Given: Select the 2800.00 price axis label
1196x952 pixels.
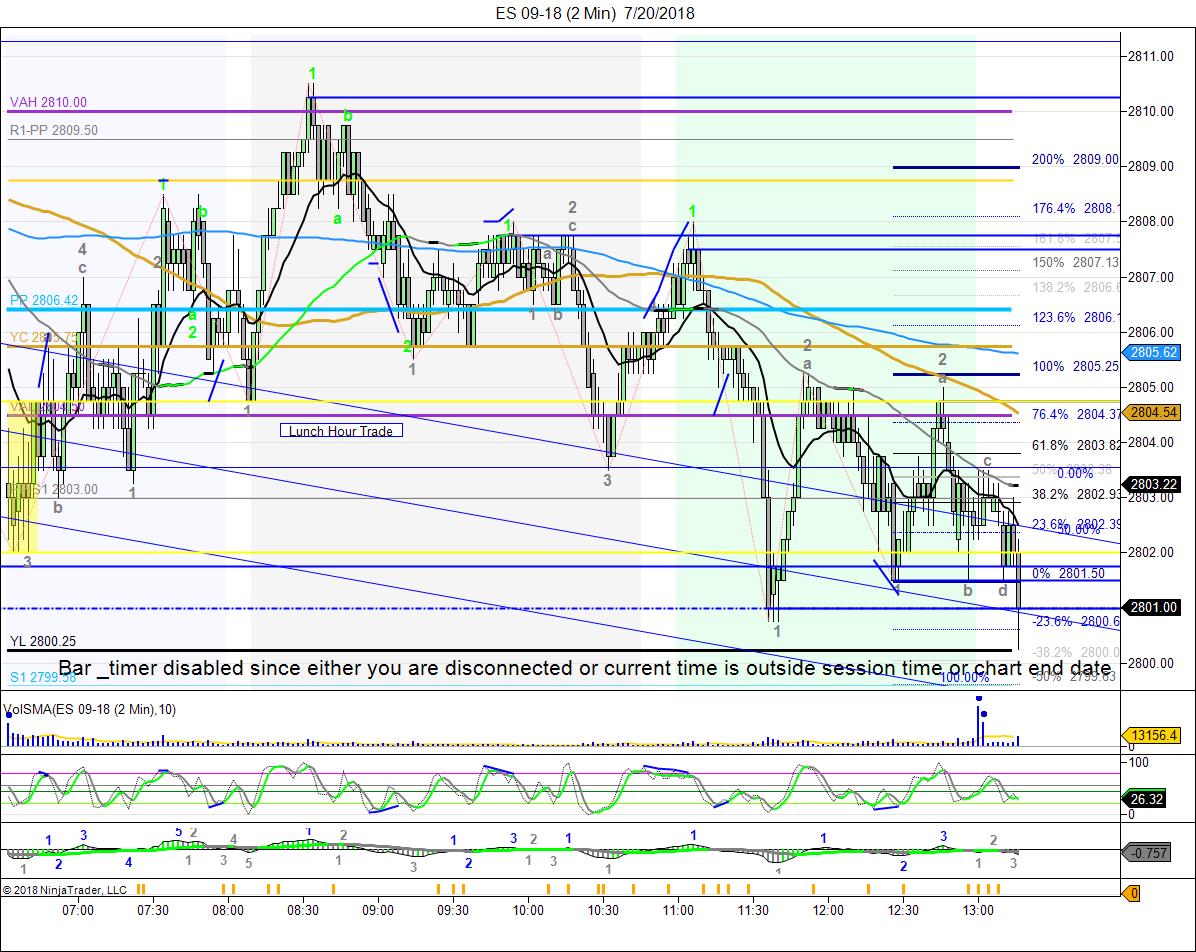Looking at the screenshot, I should 1151,663.
